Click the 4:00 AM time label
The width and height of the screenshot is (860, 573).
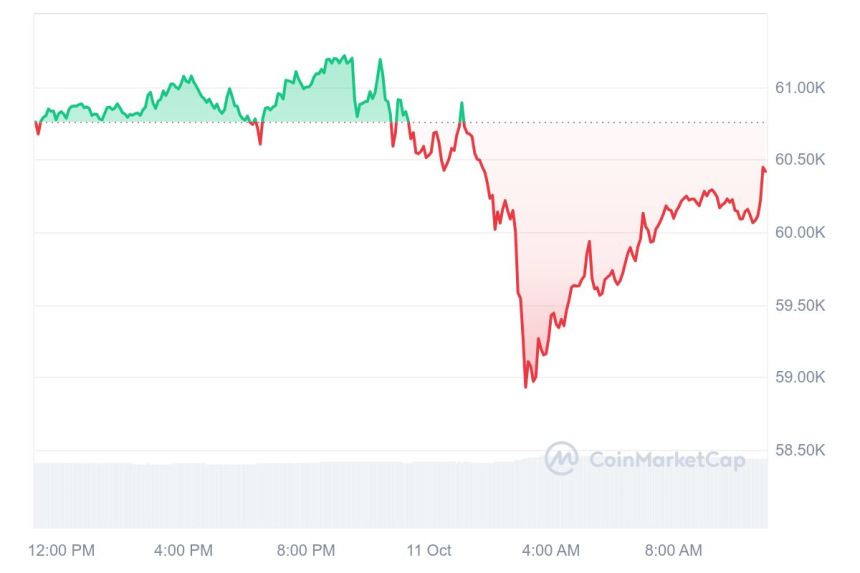(551, 550)
